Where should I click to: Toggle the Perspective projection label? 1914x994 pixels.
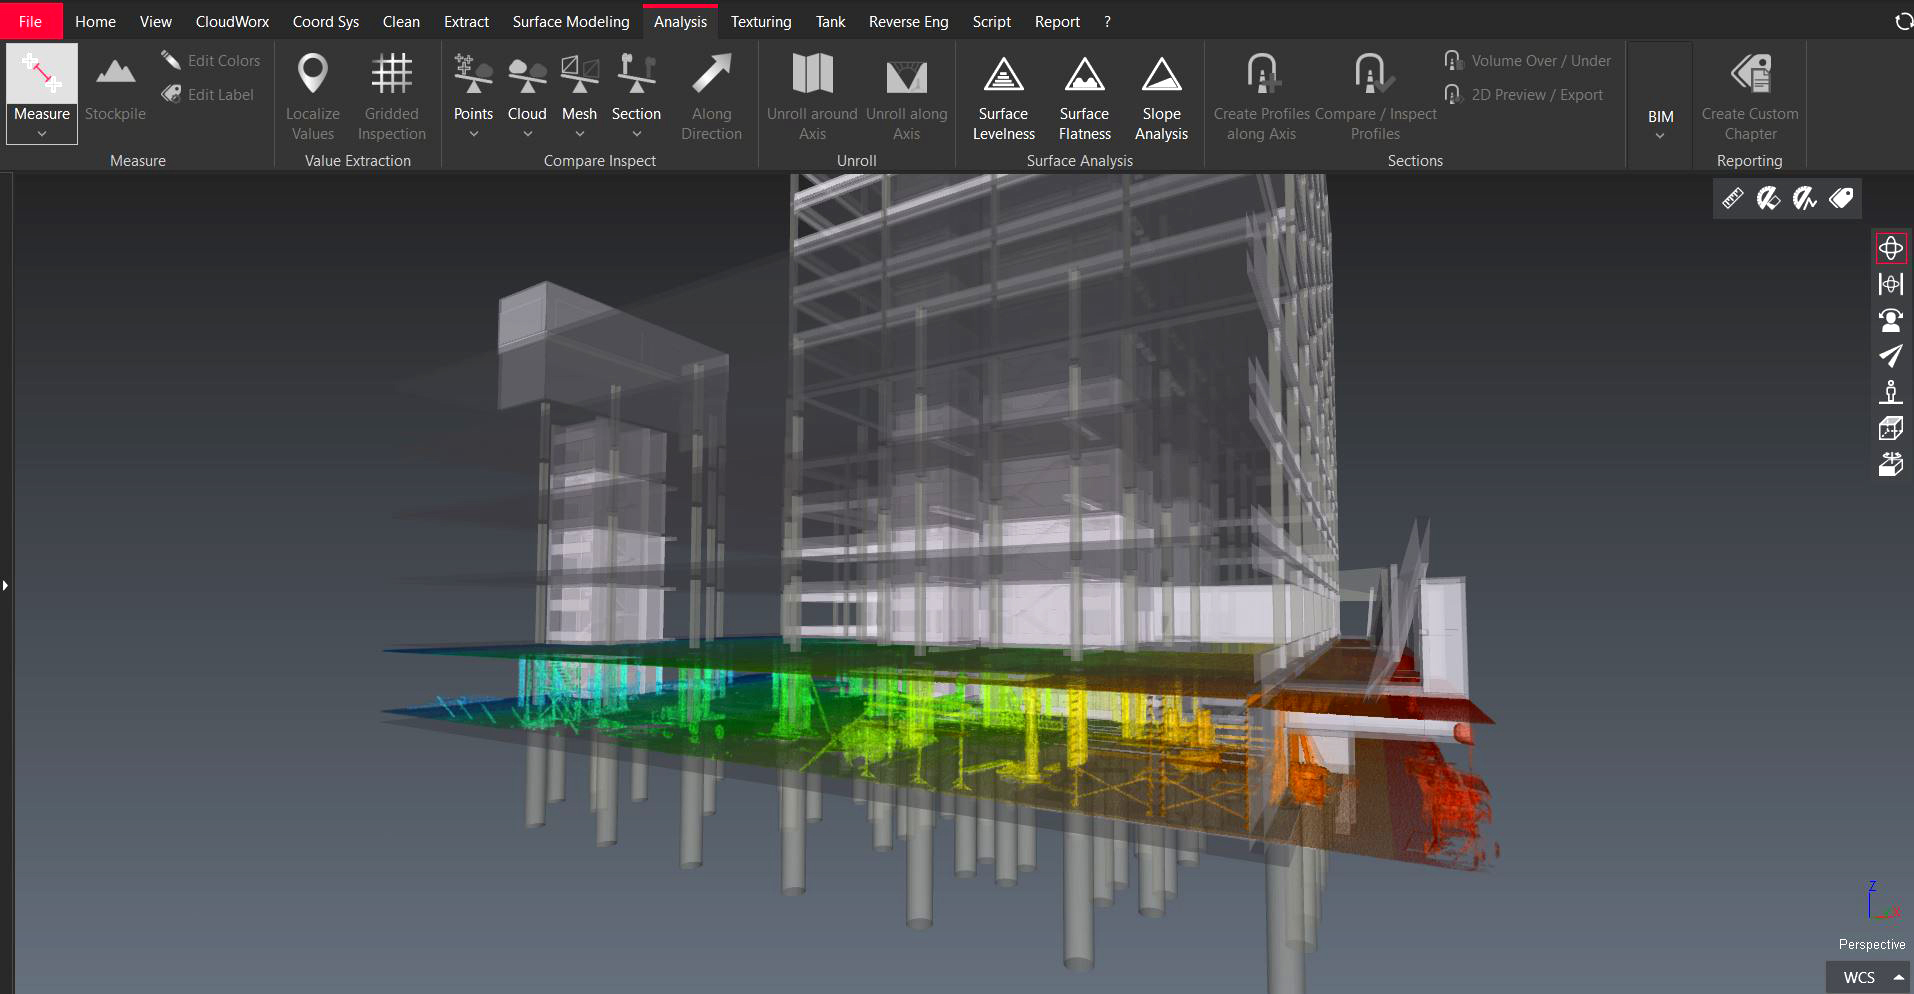tap(1871, 944)
